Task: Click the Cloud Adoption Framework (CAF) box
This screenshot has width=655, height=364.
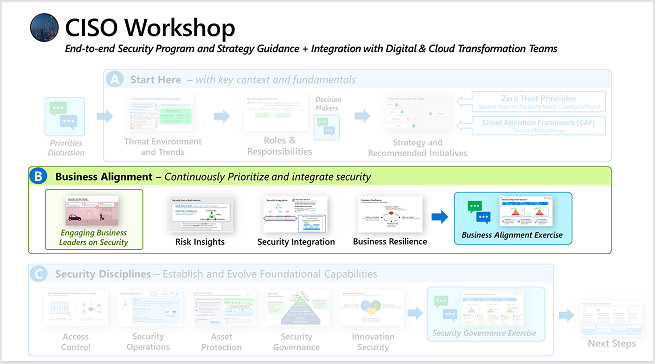Action: tap(538, 125)
